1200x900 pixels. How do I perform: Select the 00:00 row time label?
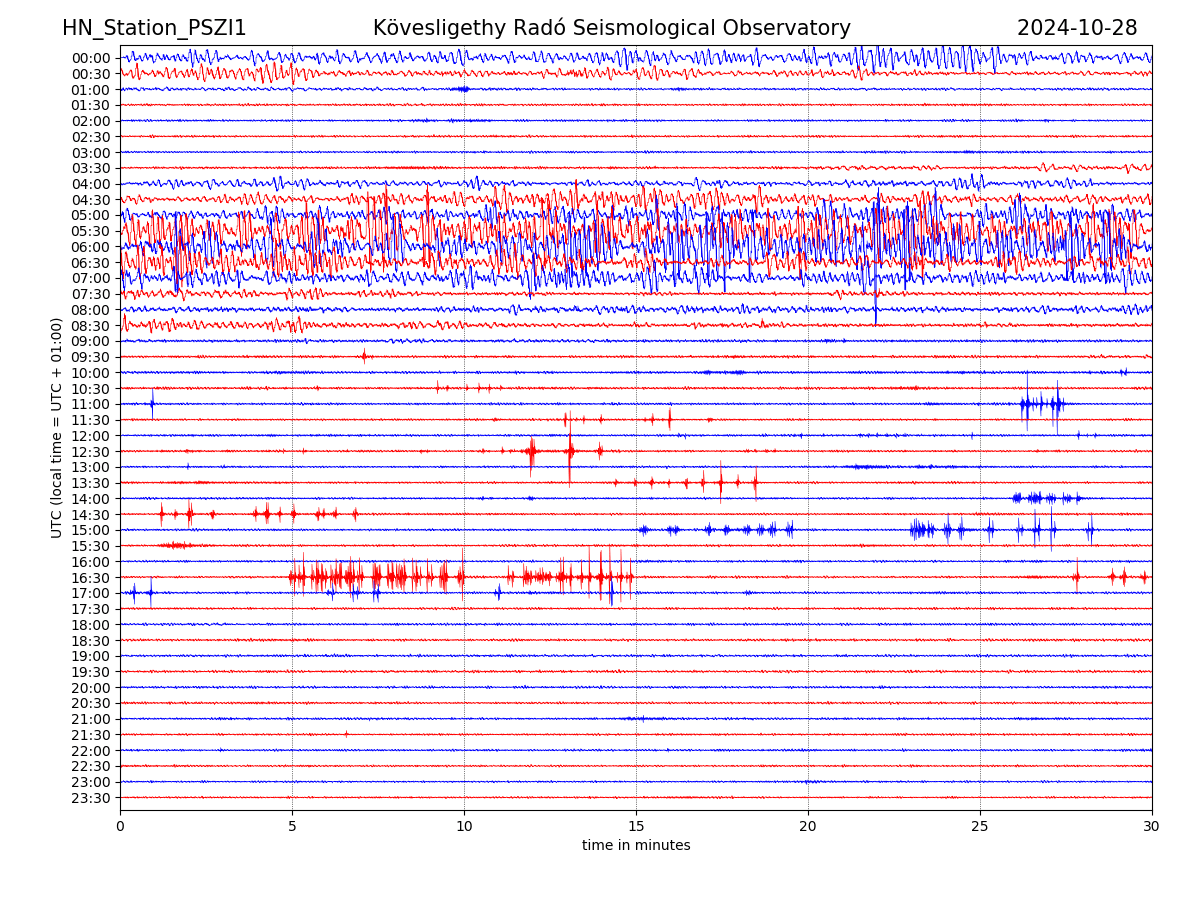pyautogui.click(x=90, y=58)
